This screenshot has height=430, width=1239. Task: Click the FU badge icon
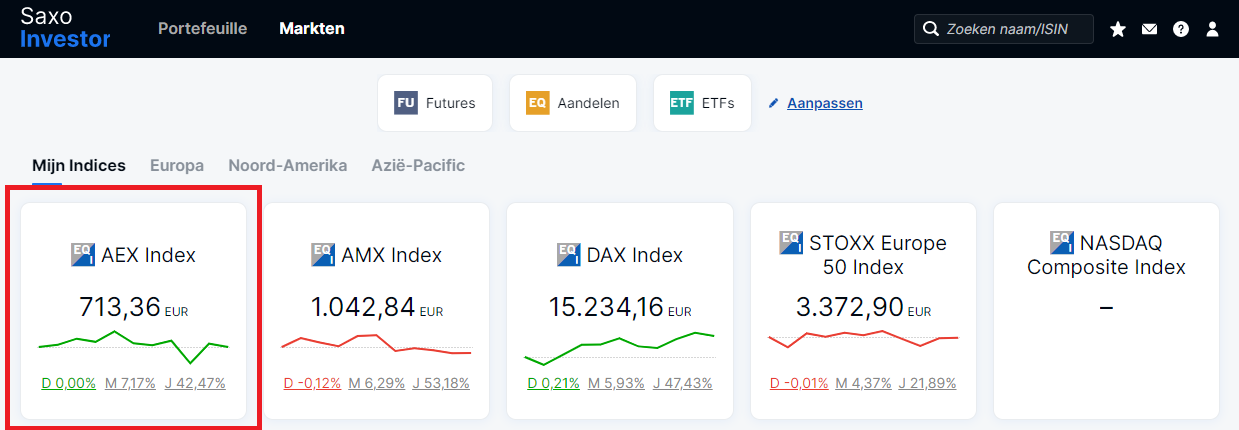point(405,103)
